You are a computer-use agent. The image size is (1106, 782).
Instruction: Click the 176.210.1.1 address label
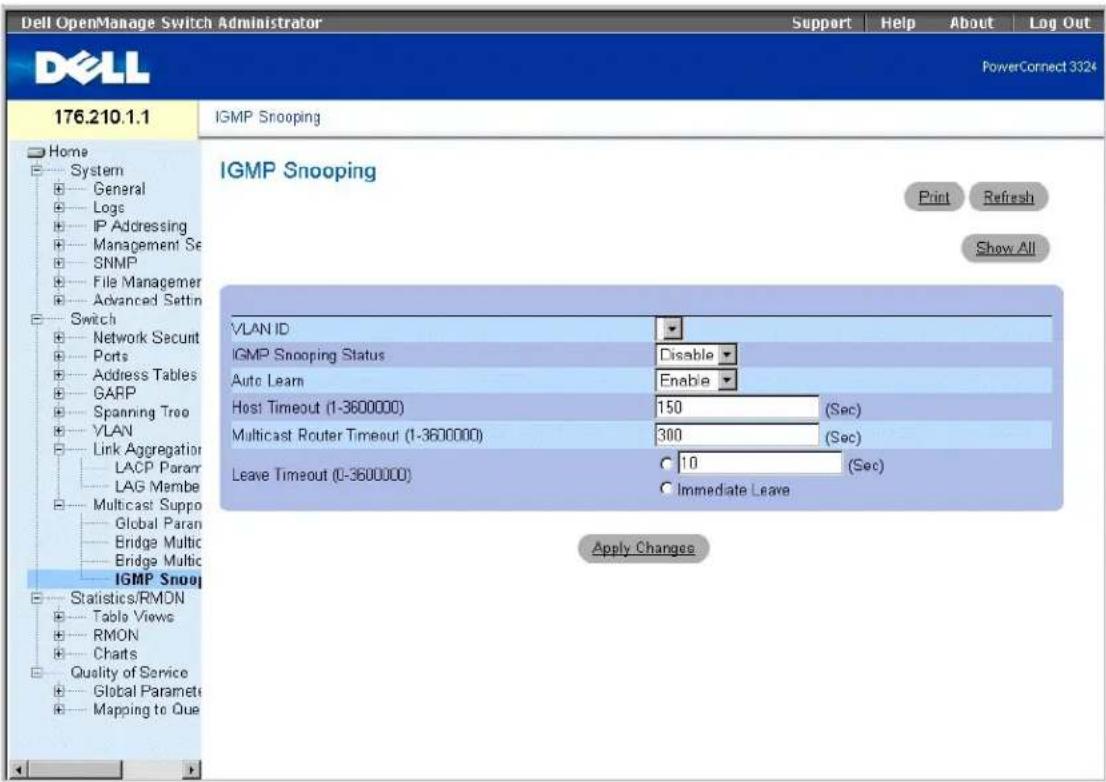102,117
